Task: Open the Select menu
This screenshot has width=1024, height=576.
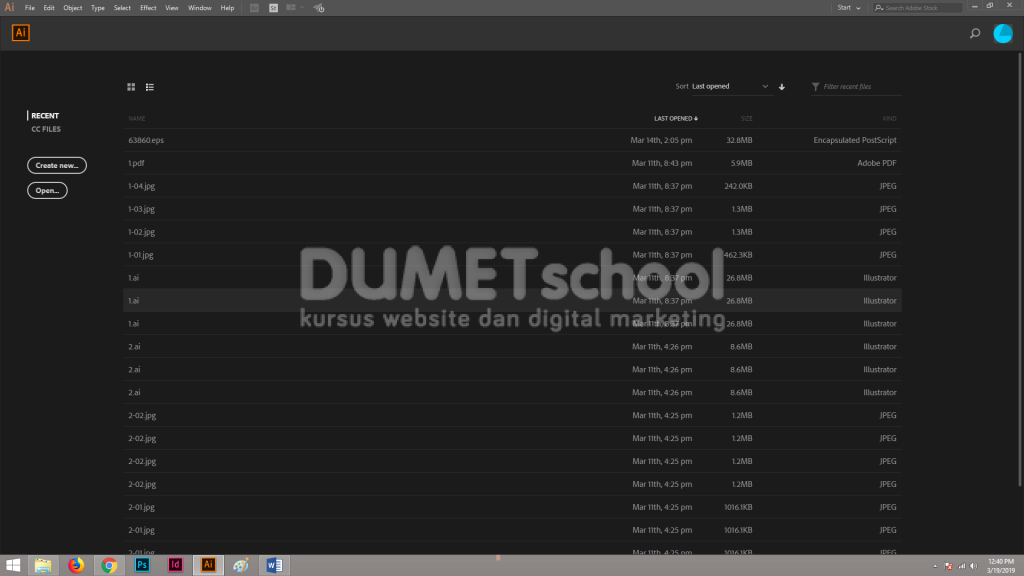Action: pos(122,8)
